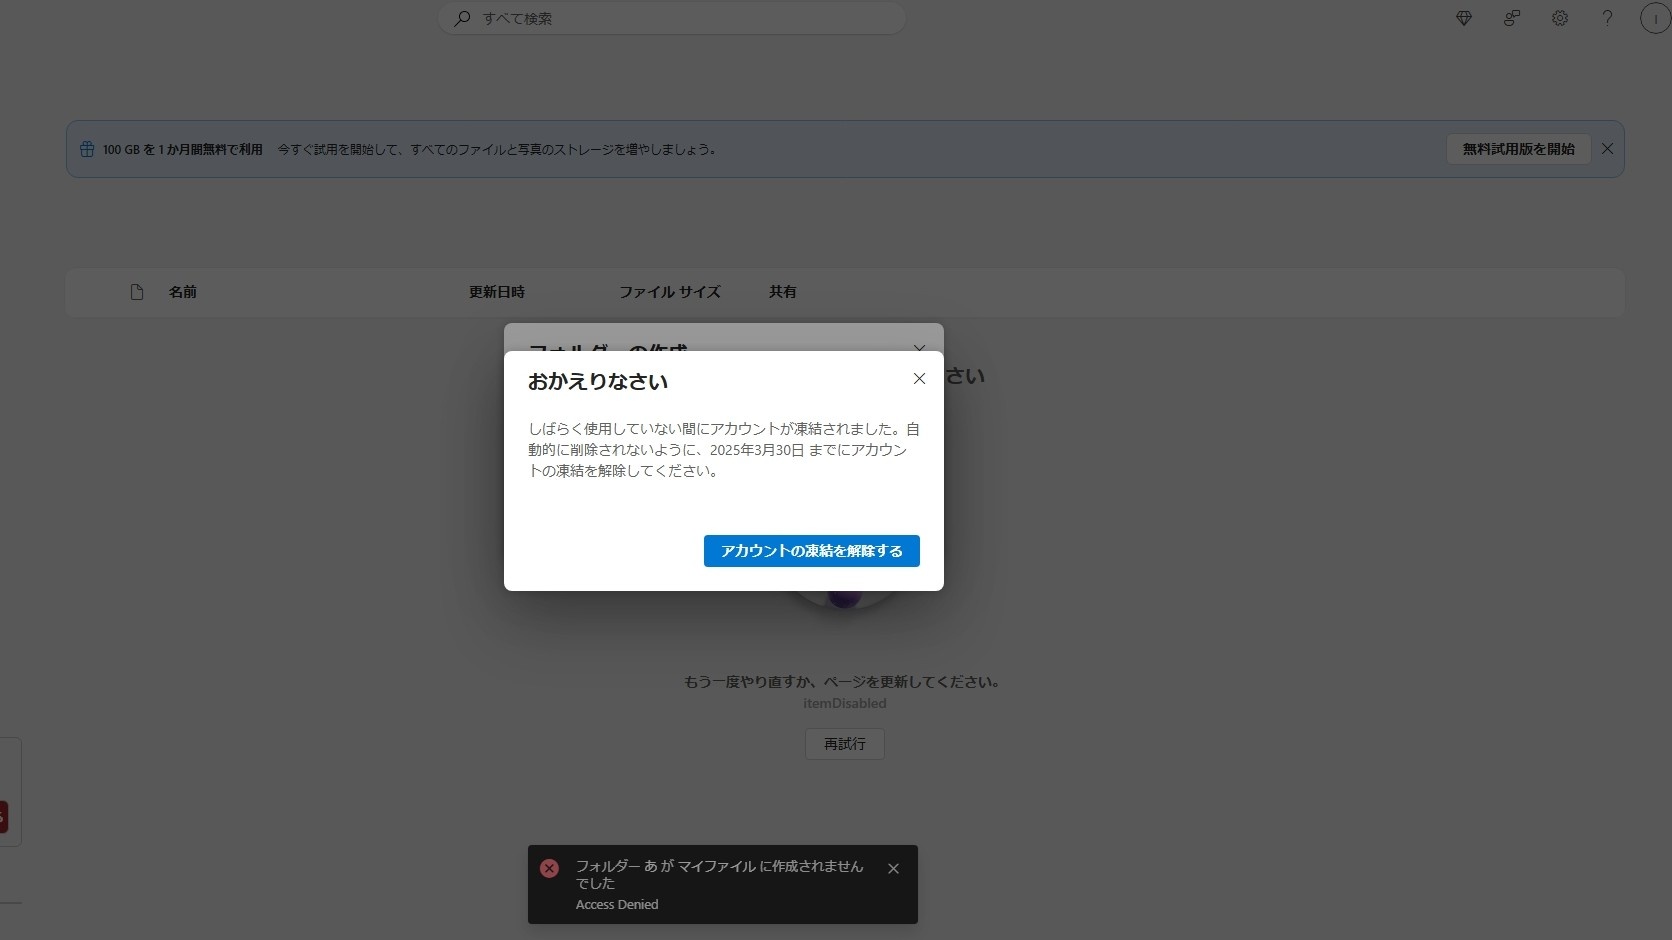Open the feedback icon in top bar
The height and width of the screenshot is (940, 1672).
1511,18
